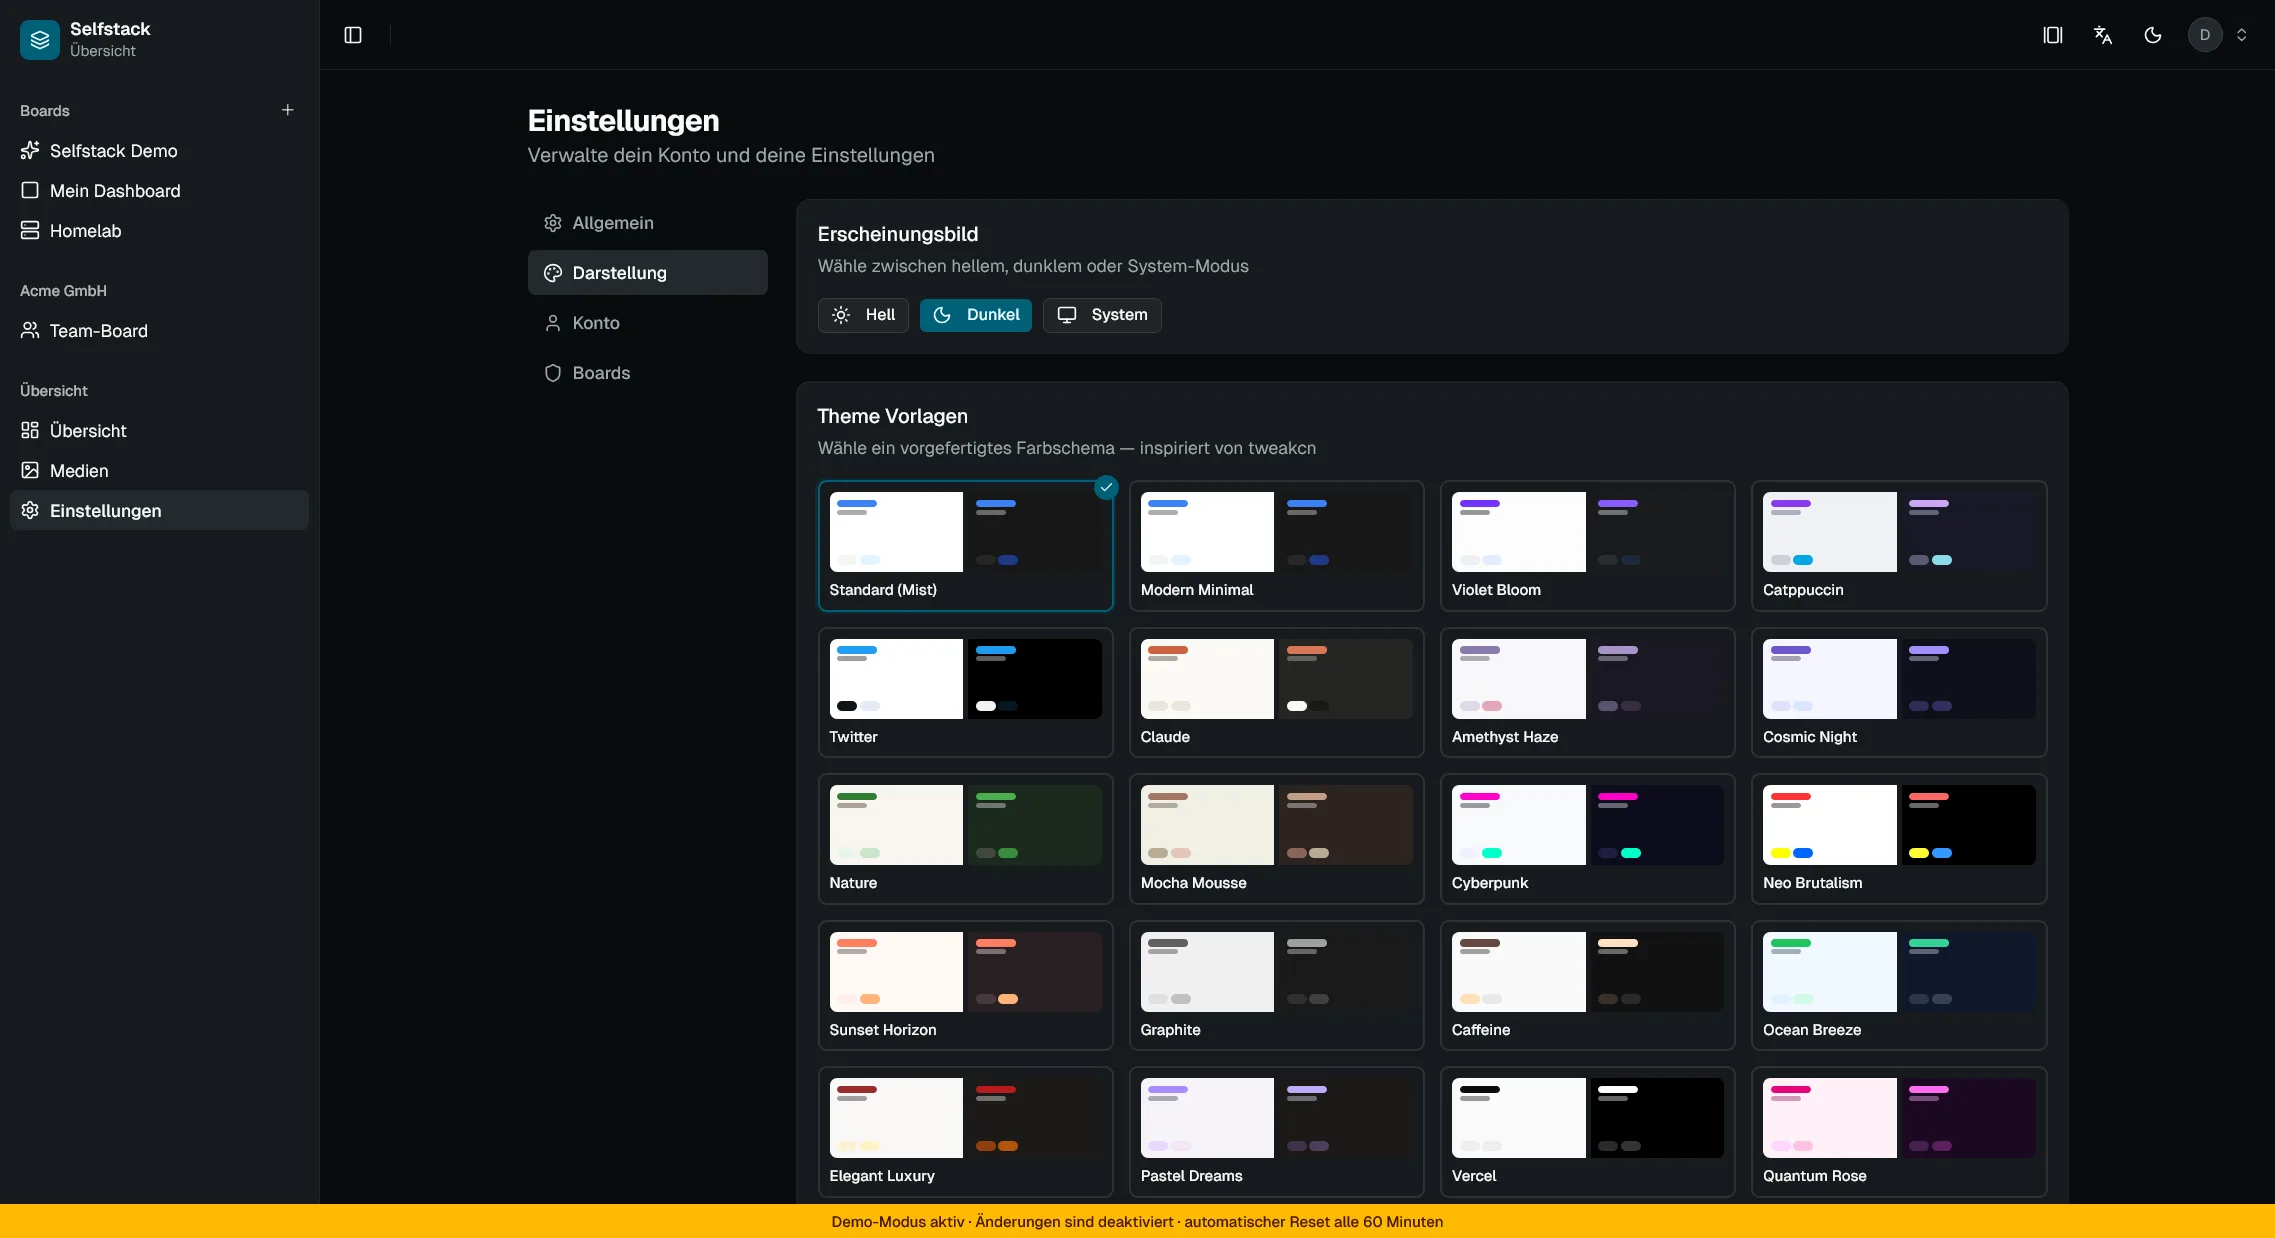Open Homelab board in sidebar

(160, 231)
